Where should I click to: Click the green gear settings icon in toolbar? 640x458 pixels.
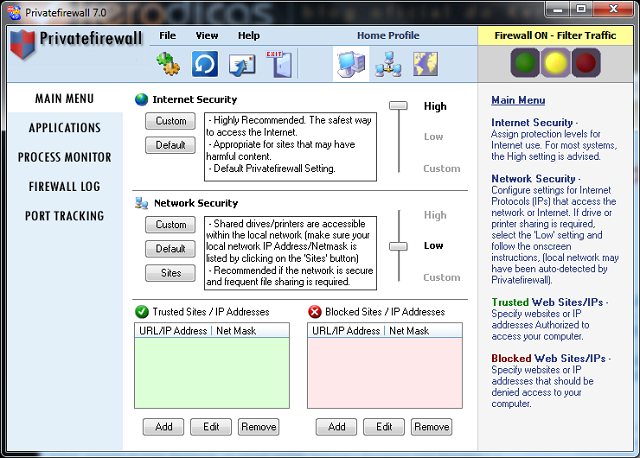[168, 64]
